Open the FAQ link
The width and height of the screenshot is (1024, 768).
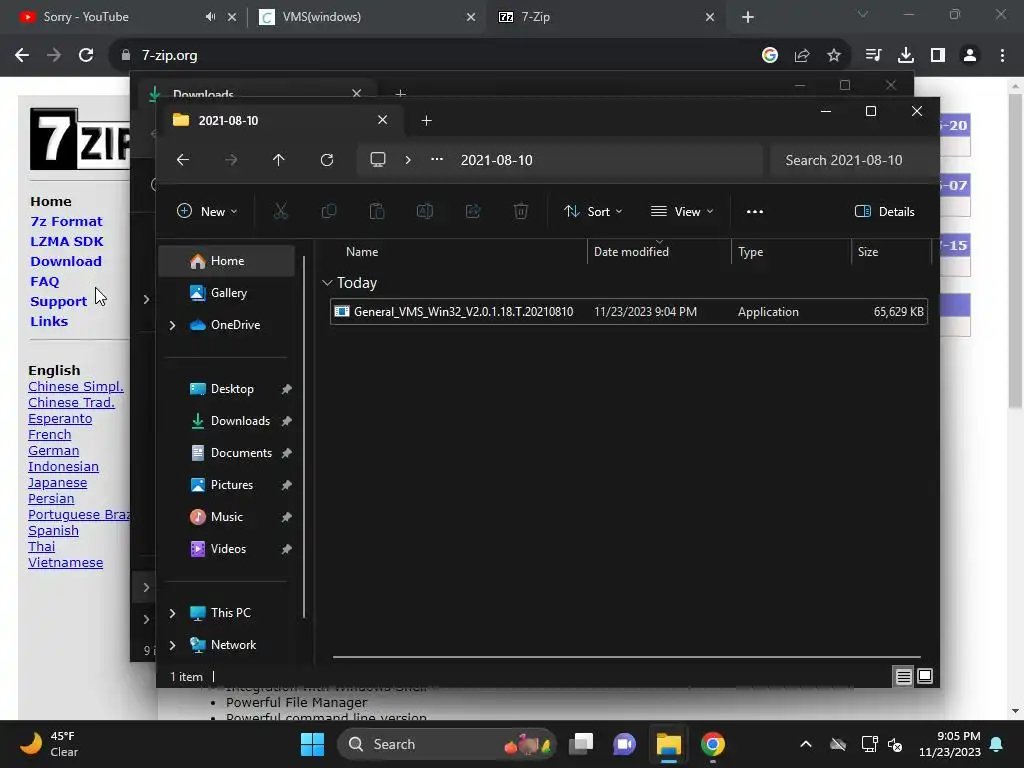pos(44,281)
